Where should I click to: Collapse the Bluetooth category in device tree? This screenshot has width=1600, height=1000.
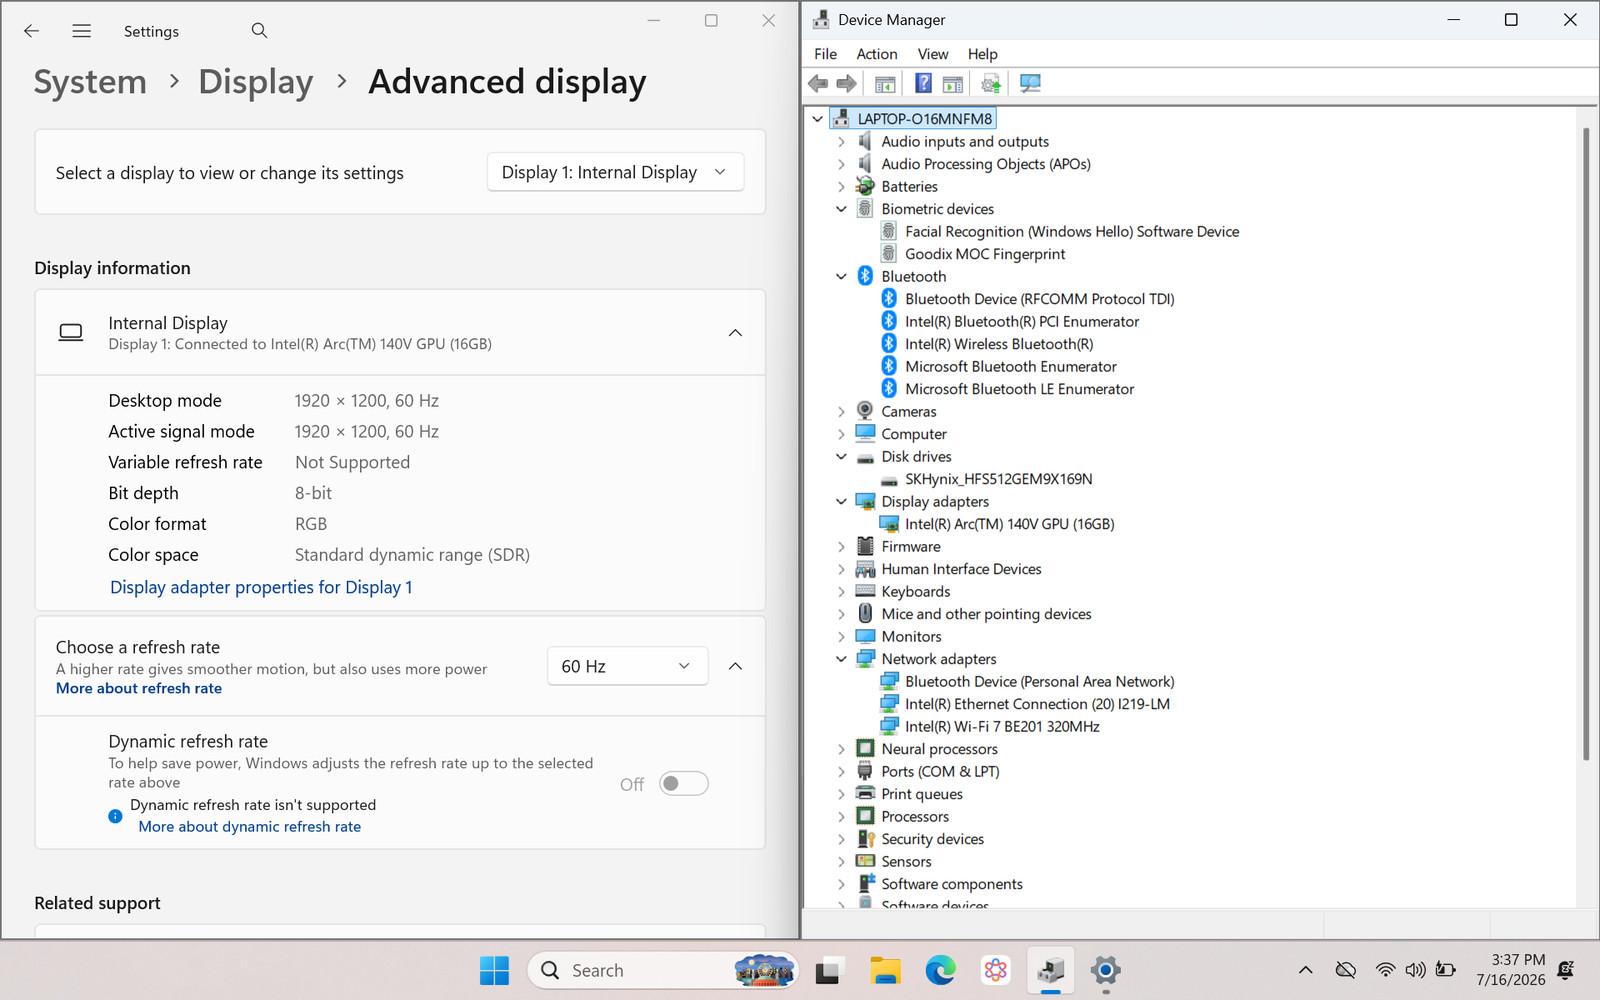tap(841, 277)
